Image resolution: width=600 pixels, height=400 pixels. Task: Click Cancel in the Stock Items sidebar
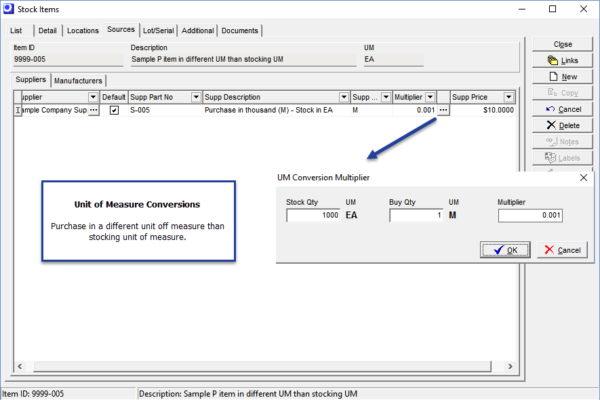(x=562, y=109)
